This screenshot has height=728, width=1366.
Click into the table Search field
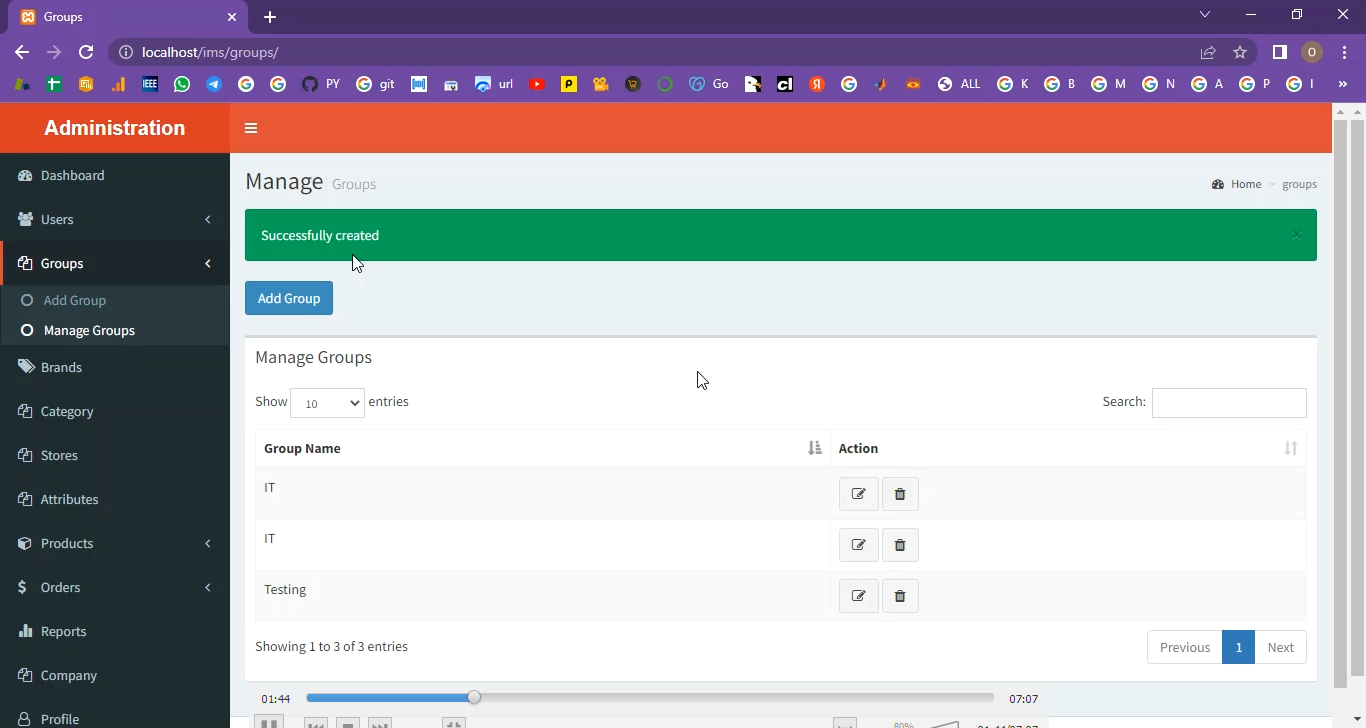1228,402
